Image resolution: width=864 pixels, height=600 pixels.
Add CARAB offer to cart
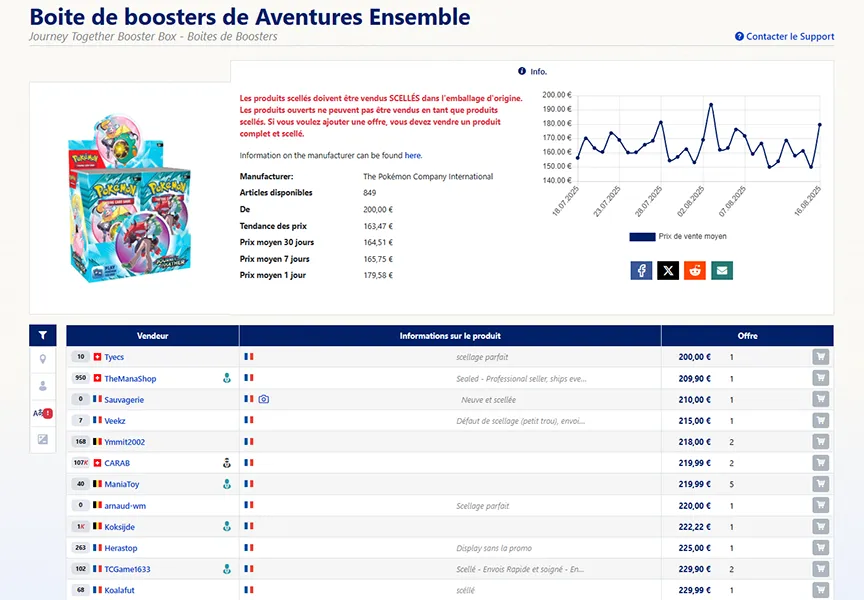(x=820, y=463)
